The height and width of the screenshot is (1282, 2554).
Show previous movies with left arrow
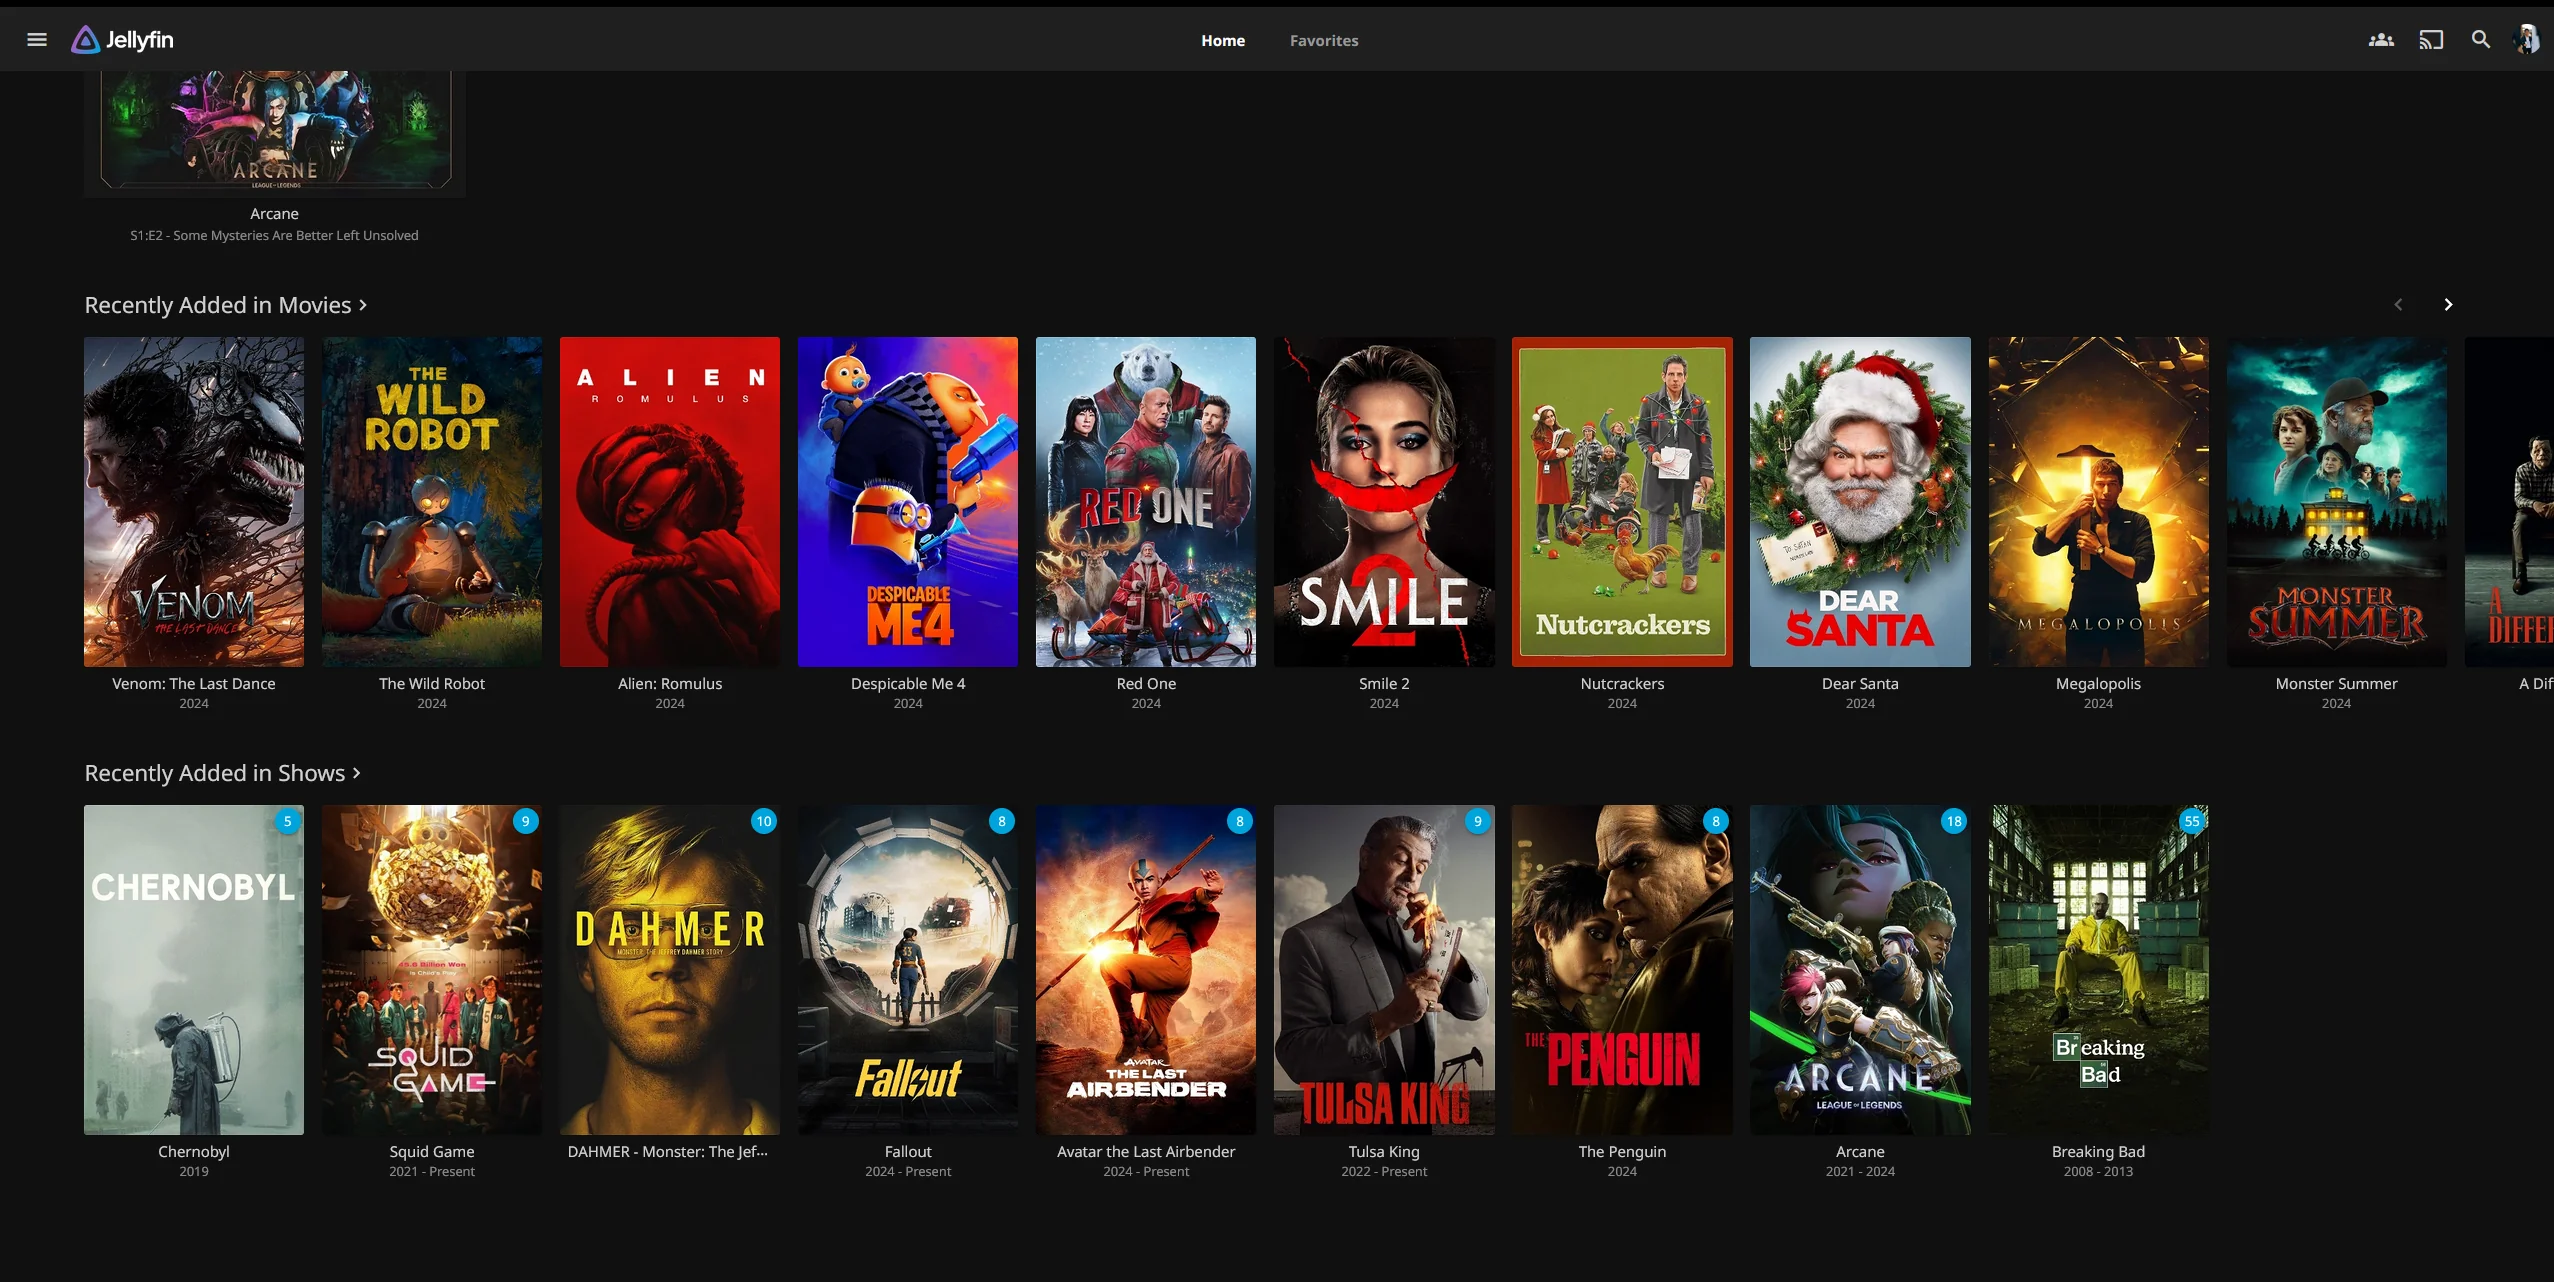click(2398, 305)
